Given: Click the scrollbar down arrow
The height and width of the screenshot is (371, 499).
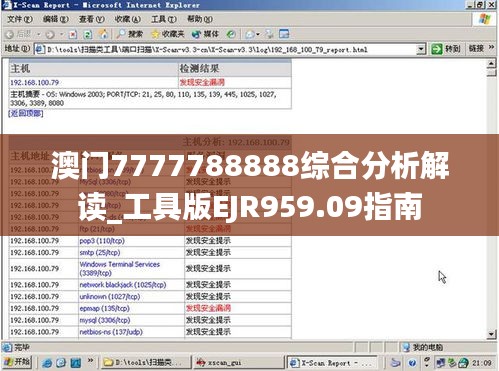Looking at the screenshot, I should [x=491, y=334].
